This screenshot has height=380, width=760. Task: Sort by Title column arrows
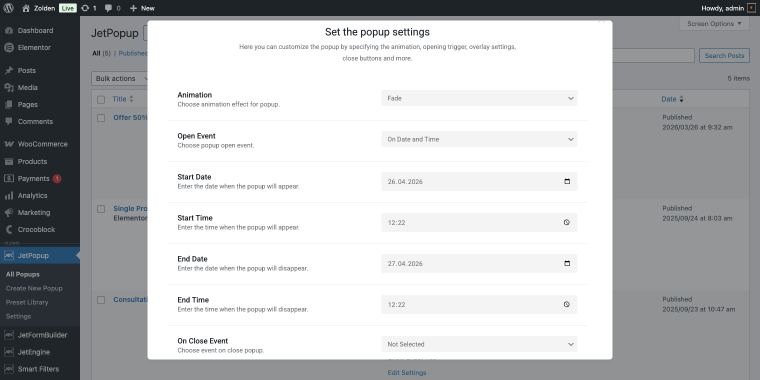tap(131, 99)
